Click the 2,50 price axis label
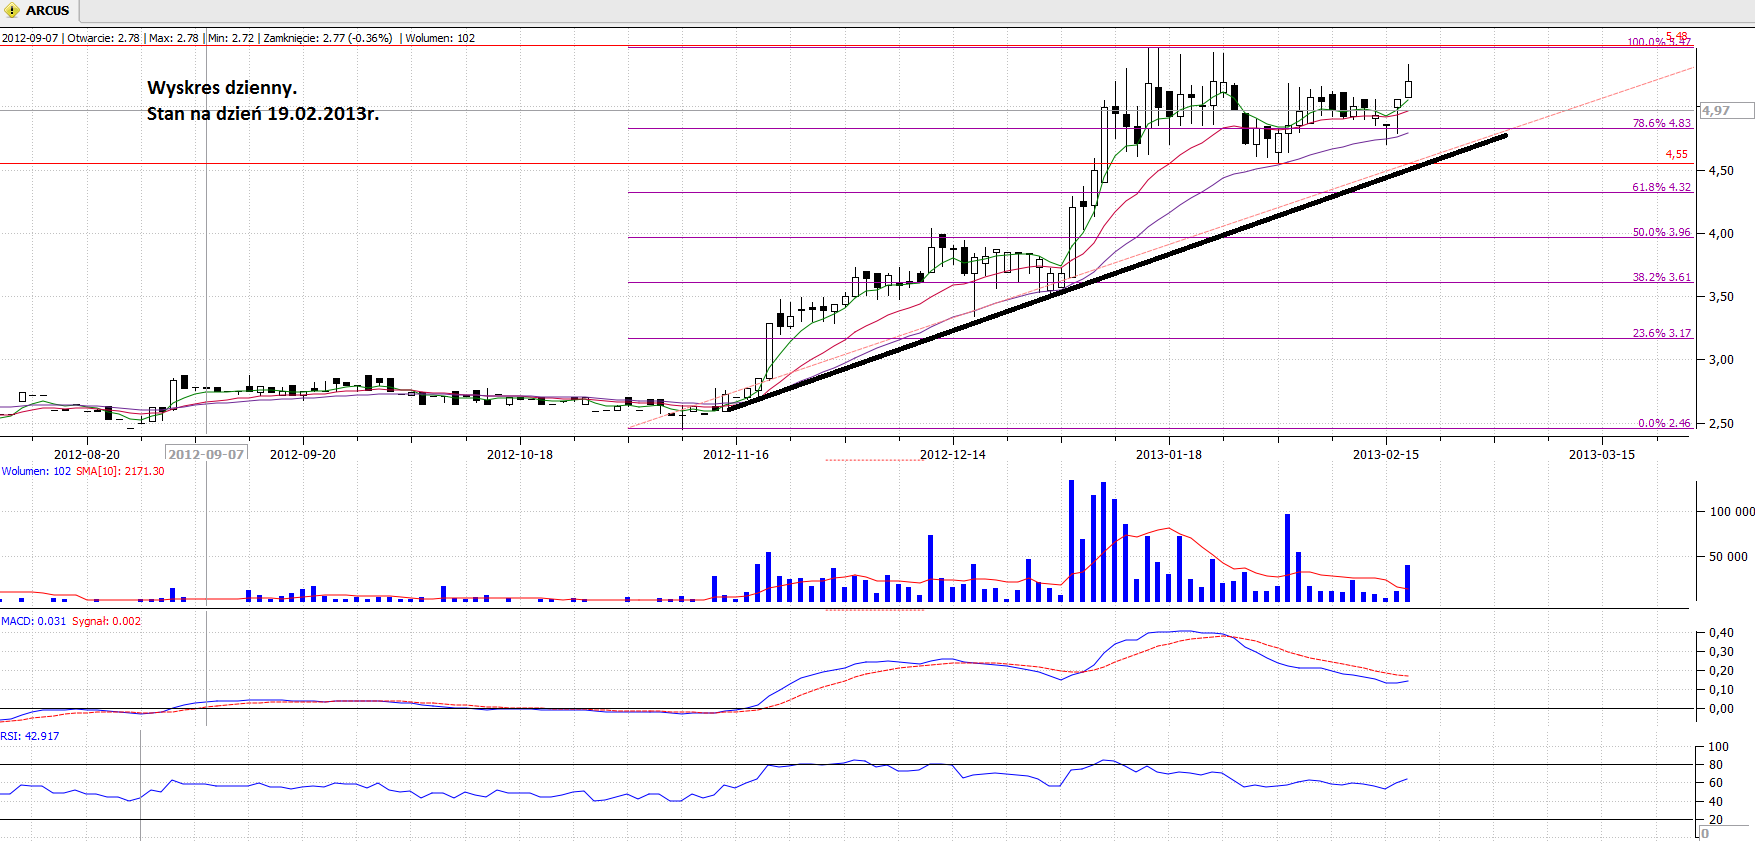 (1721, 423)
